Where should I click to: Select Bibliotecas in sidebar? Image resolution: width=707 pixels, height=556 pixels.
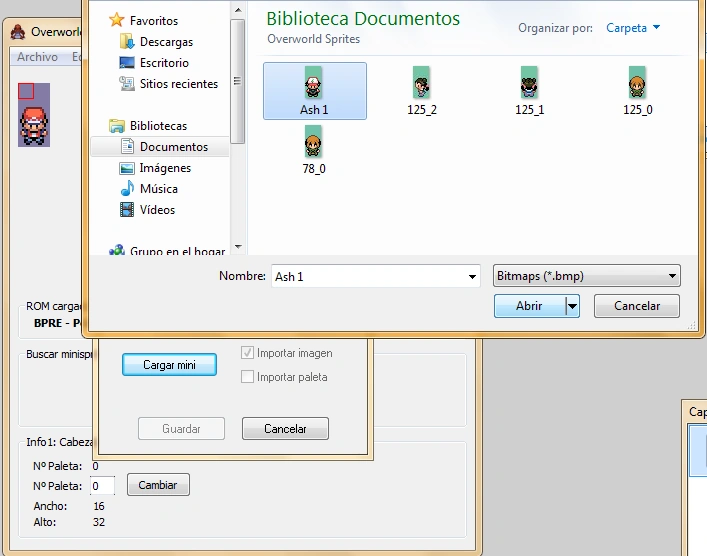click(158, 125)
